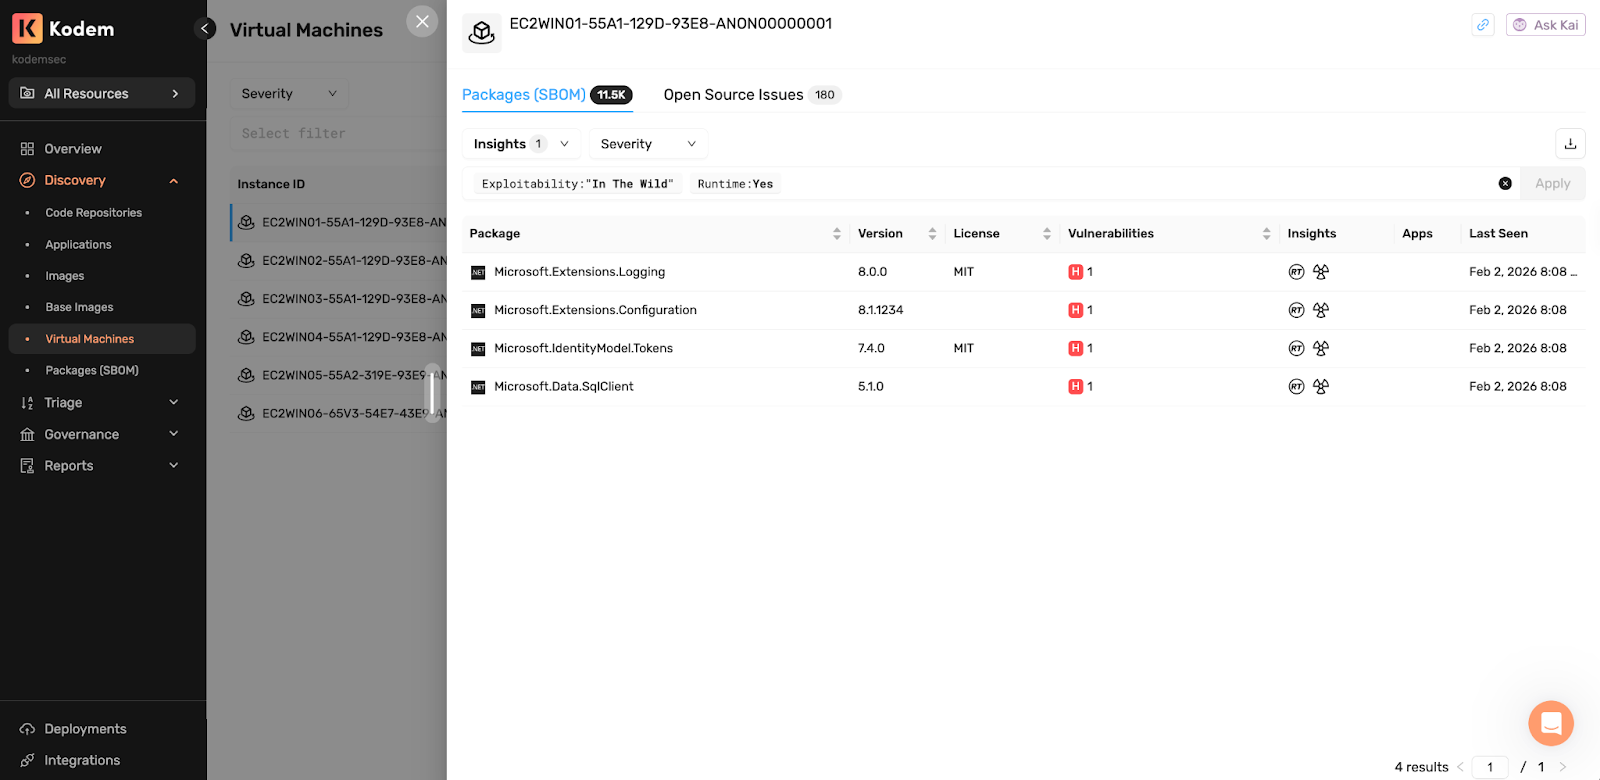Open Microsoft.Extensions.Logging package row
The width and height of the screenshot is (1600, 780).
pyautogui.click(x=1023, y=272)
